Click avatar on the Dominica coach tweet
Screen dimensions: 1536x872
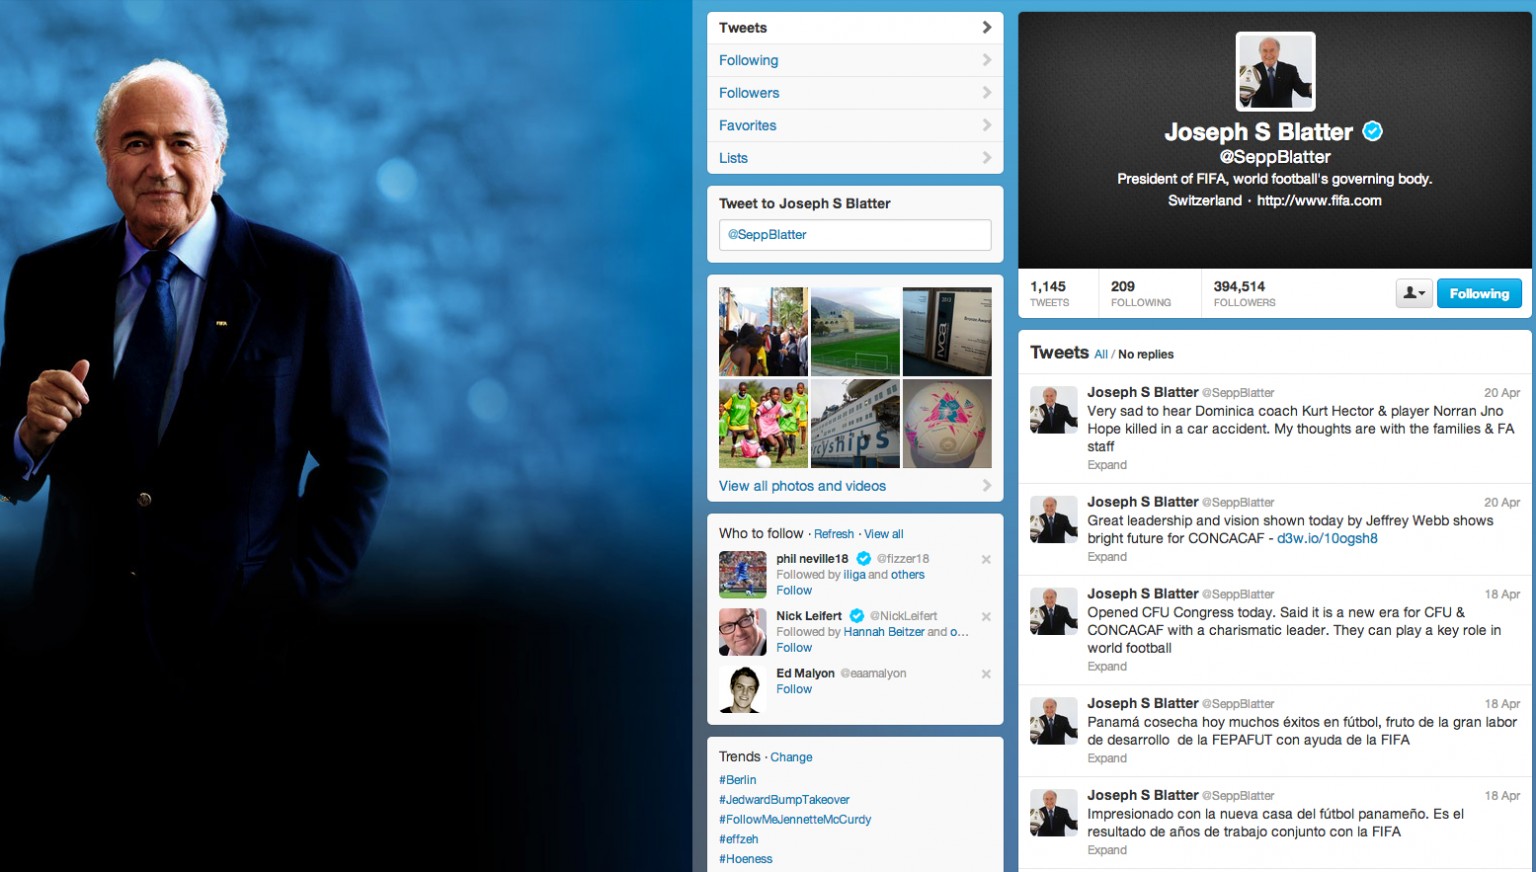[1054, 410]
